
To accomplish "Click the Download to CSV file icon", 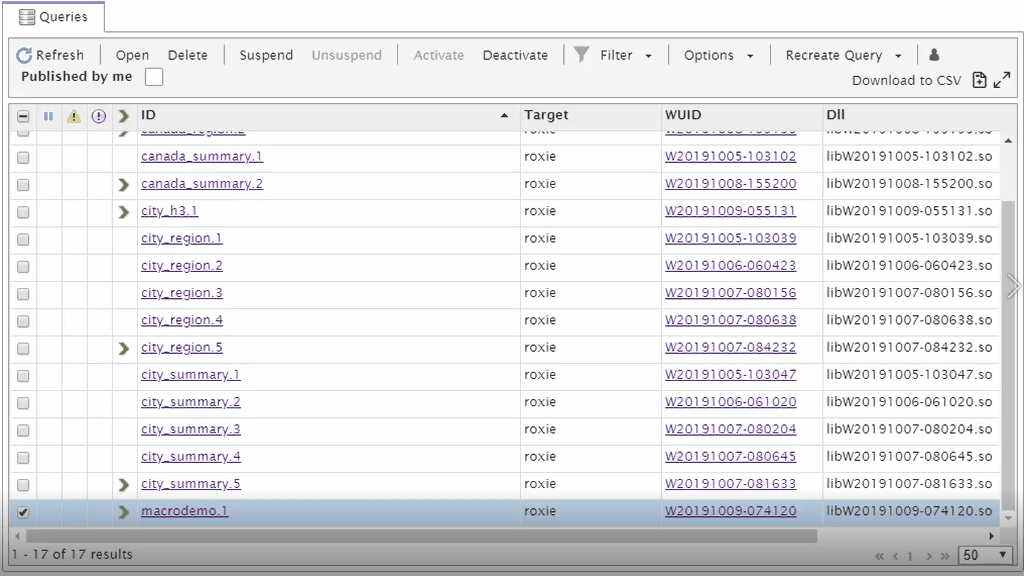I will point(979,80).
